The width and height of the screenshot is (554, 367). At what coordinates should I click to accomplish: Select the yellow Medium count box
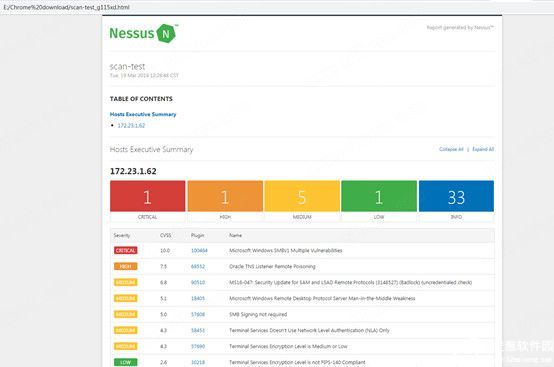[302, 196]
